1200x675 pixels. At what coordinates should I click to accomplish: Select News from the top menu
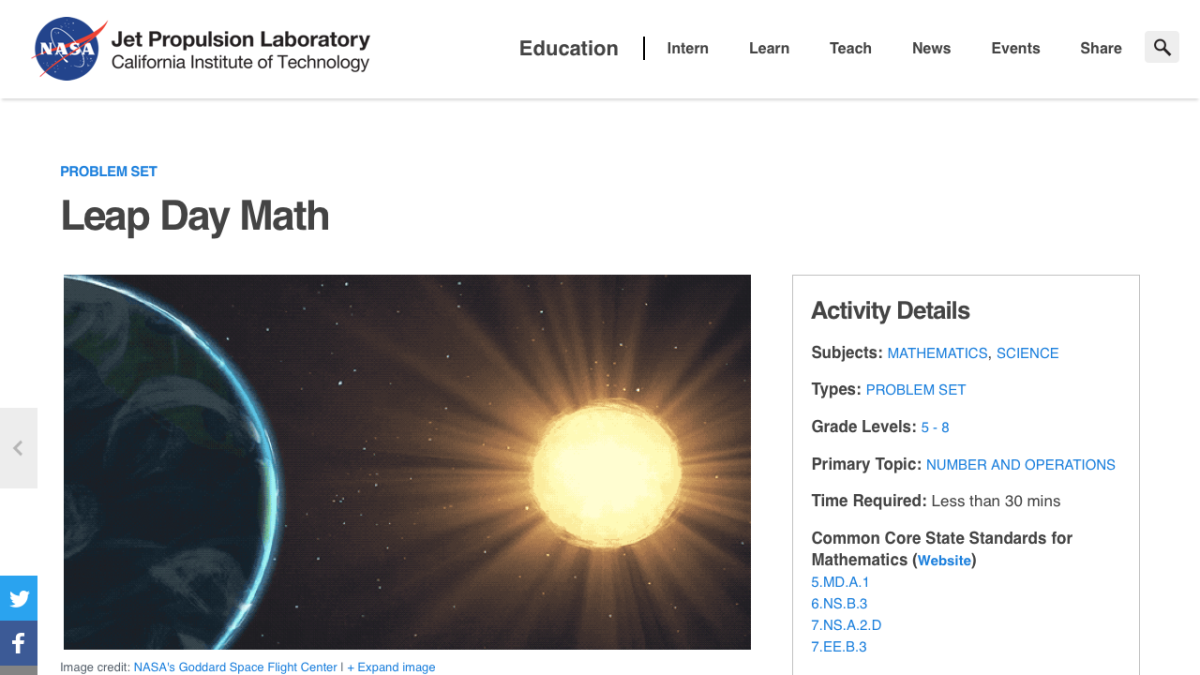pos(931,48)
